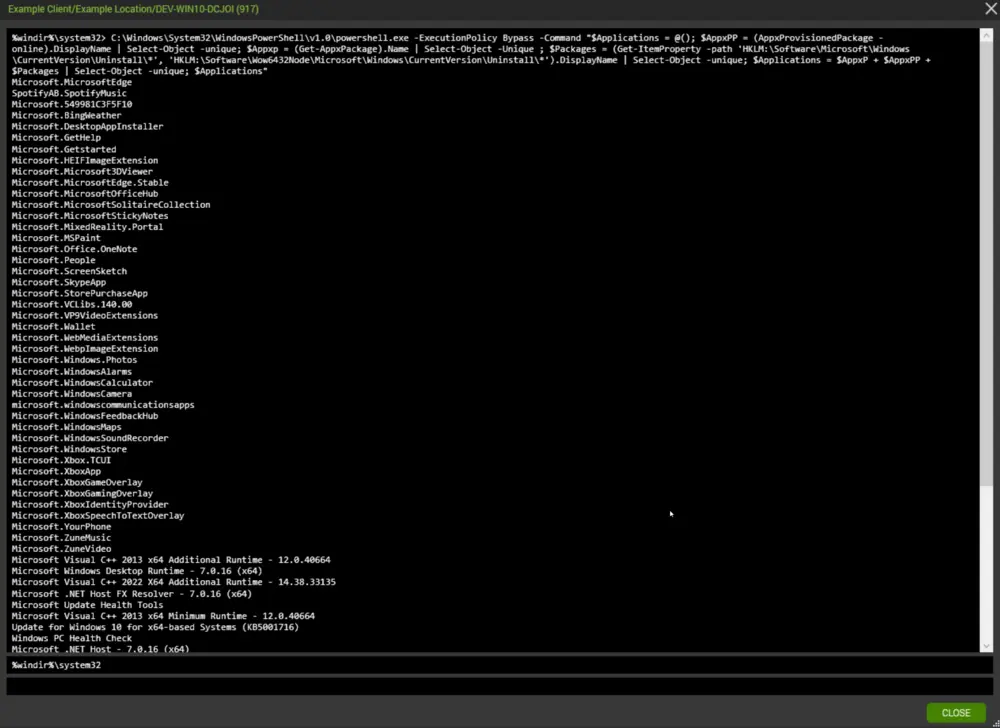Close the dialog with the X icon
Viewport: 1000px width, 728px height.
tap(991, 9)
